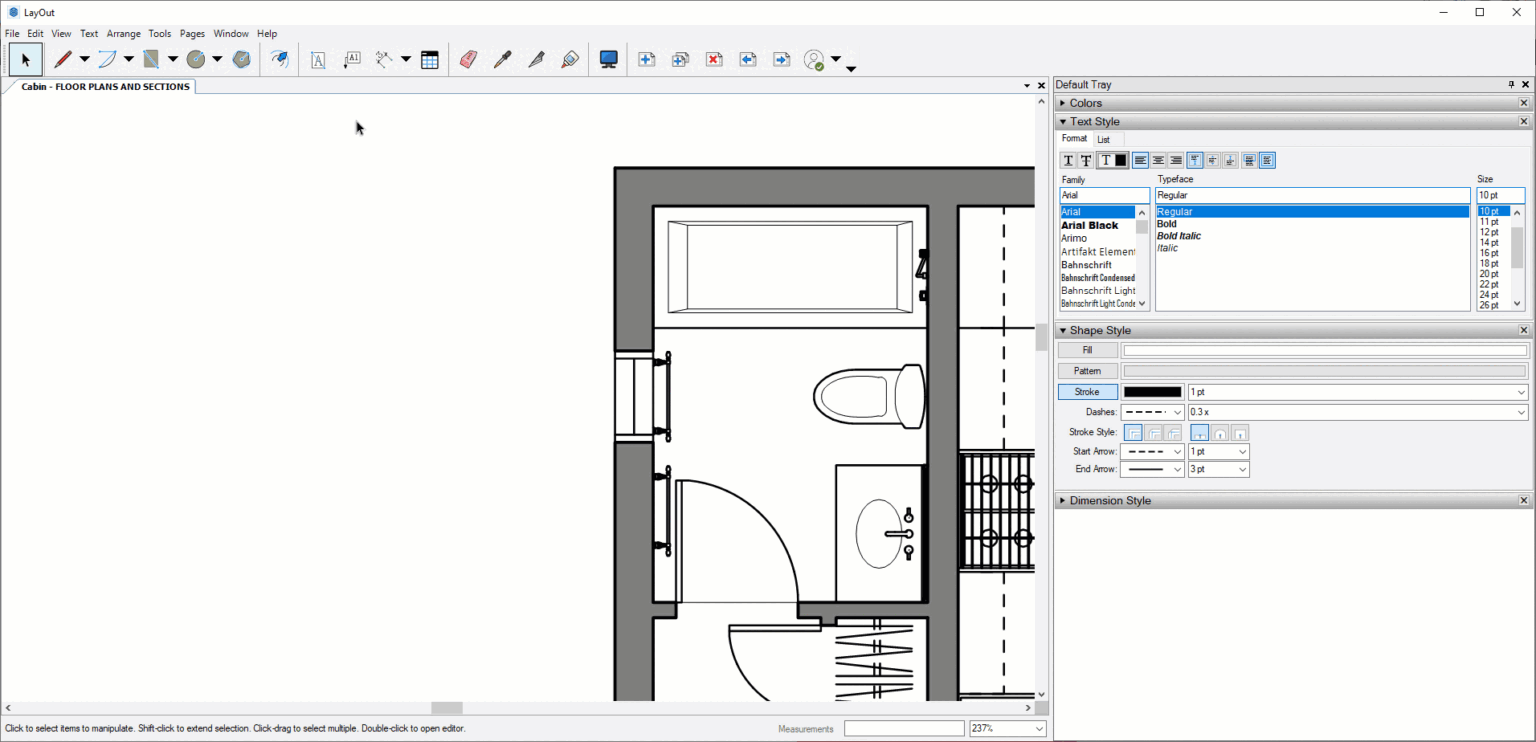This screenshot has height=742, width=1536.
Task: Open the End Arrow dropdown
Action: pyautogui.click(x=1152, y=468)
